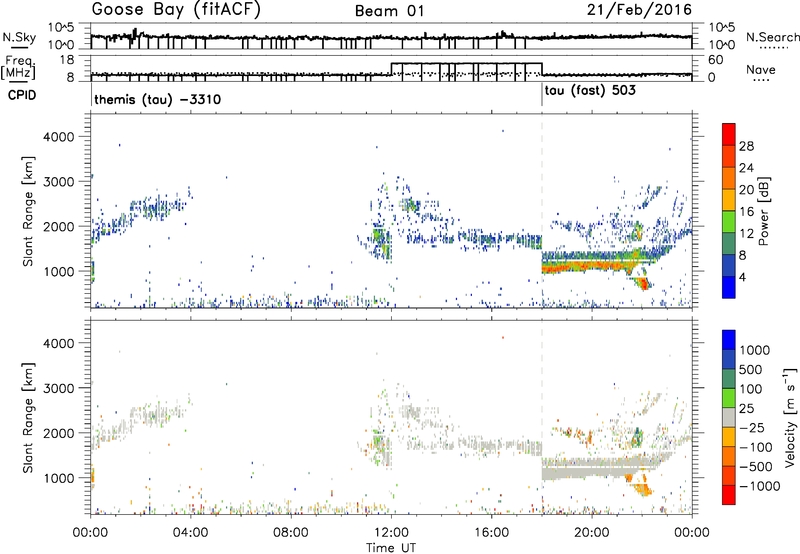Click the '60' label on the Nave axis
The image size is (800, 554).
tap(716, 60)
